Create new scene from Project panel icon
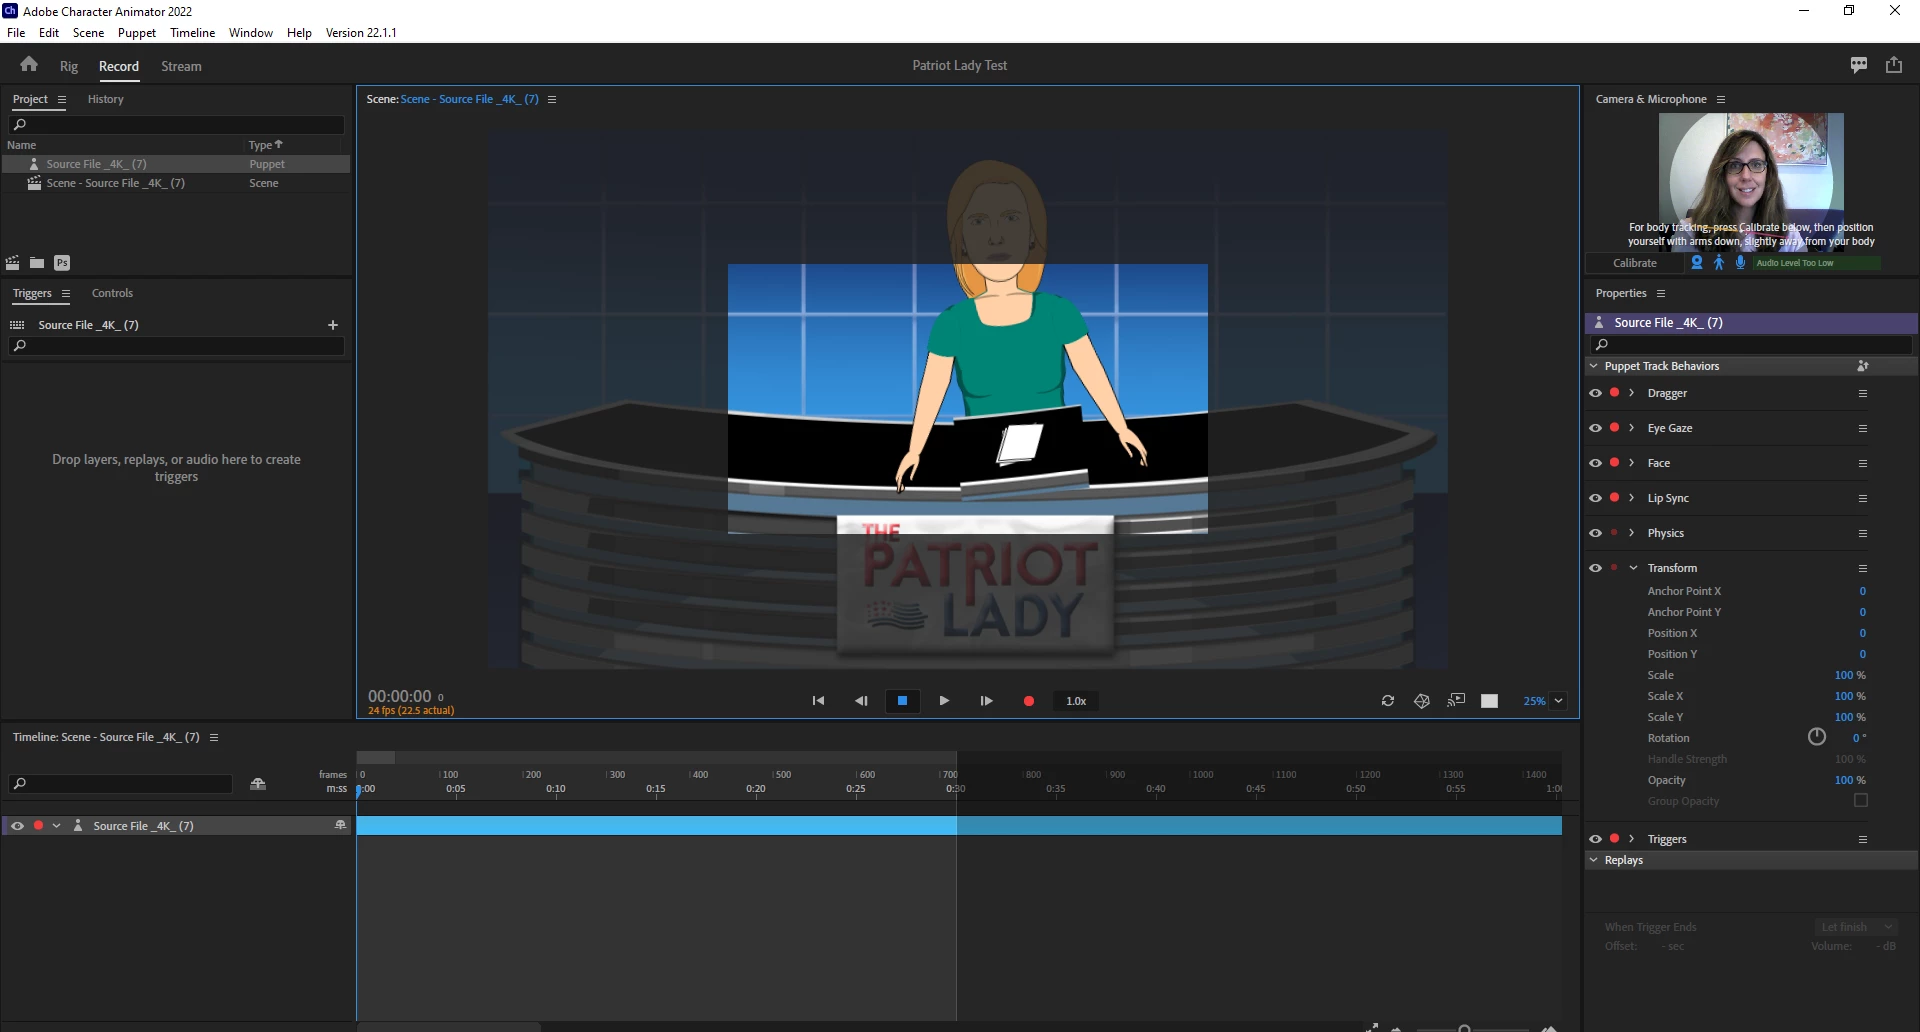 tap(13, 263)
